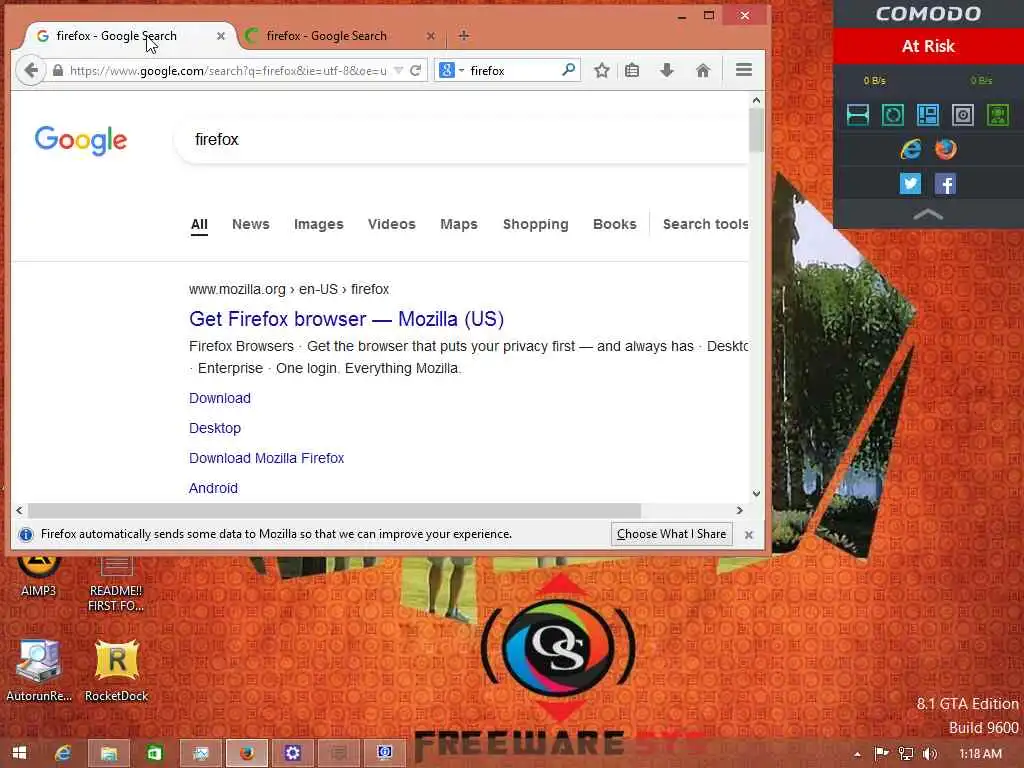Launch Internet Explorer from Comodo widget
The width and height of the screenshot is (1024, 768).
(910, 150)
